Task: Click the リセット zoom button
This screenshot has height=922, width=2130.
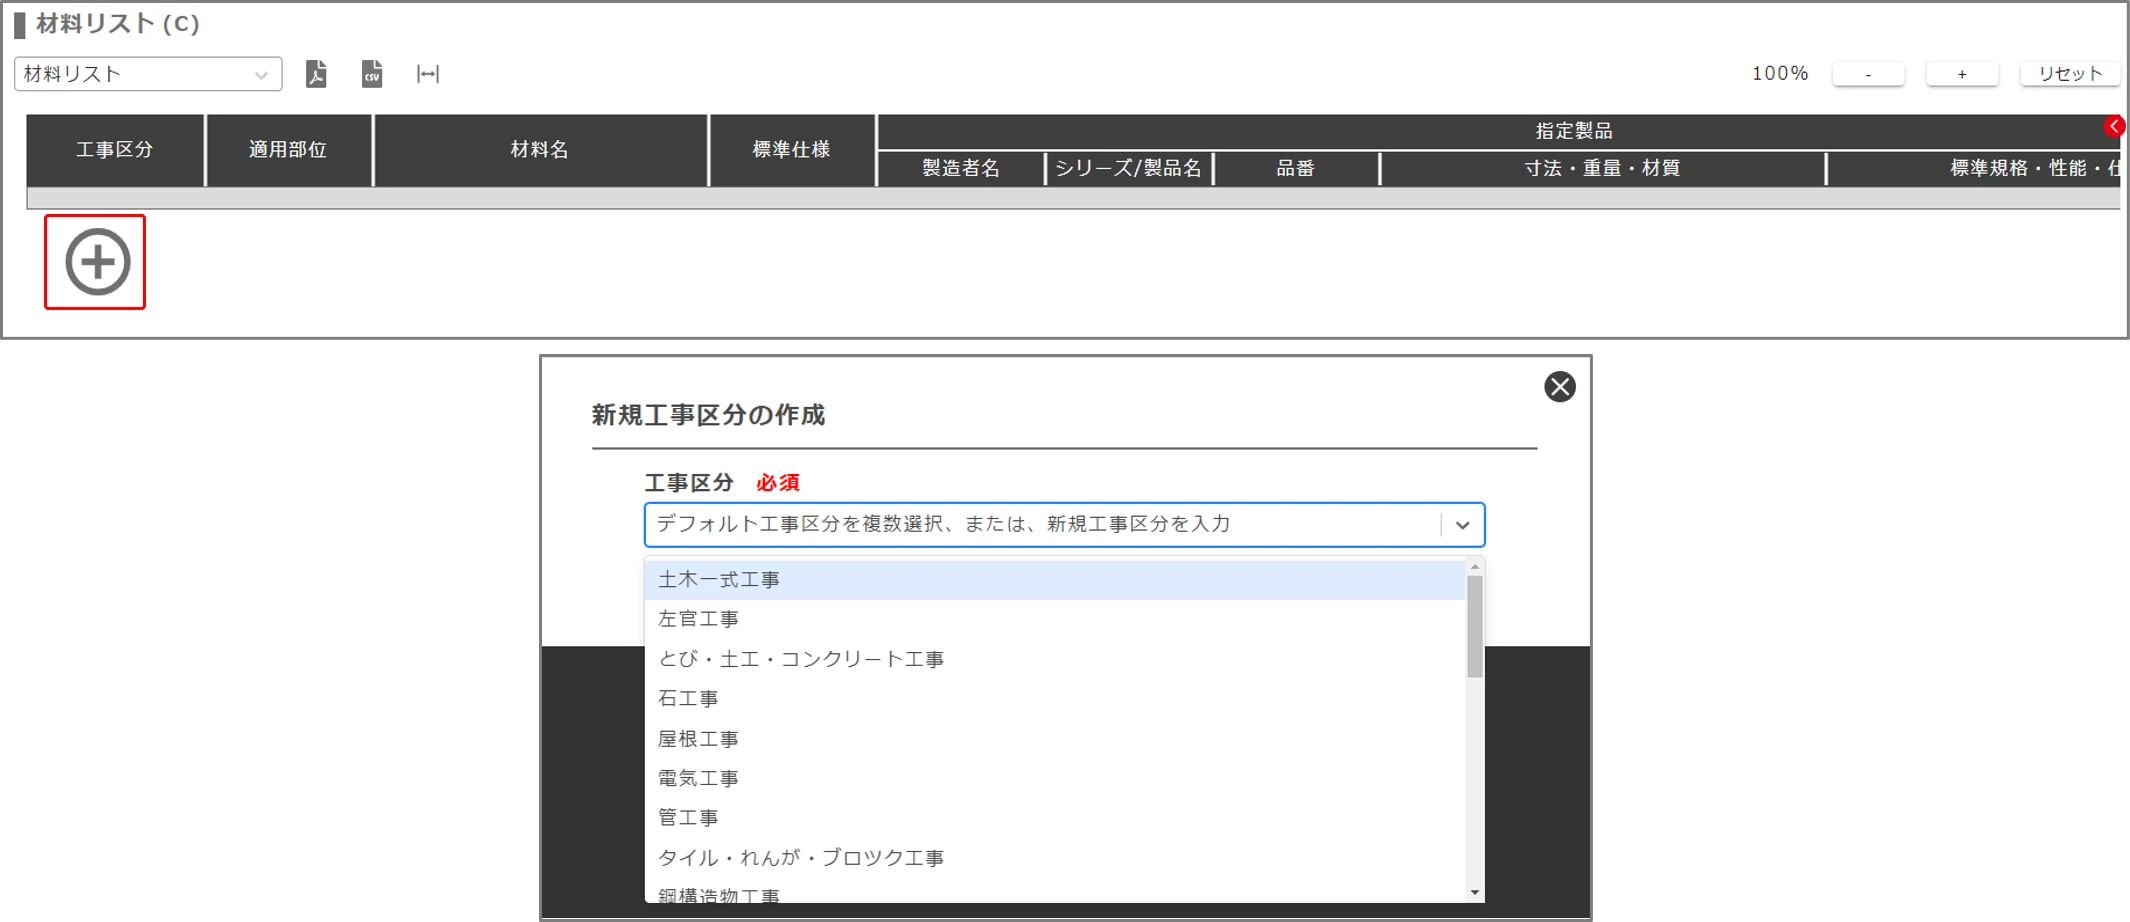Action: pyautogui.click(x=2070, y=74)
